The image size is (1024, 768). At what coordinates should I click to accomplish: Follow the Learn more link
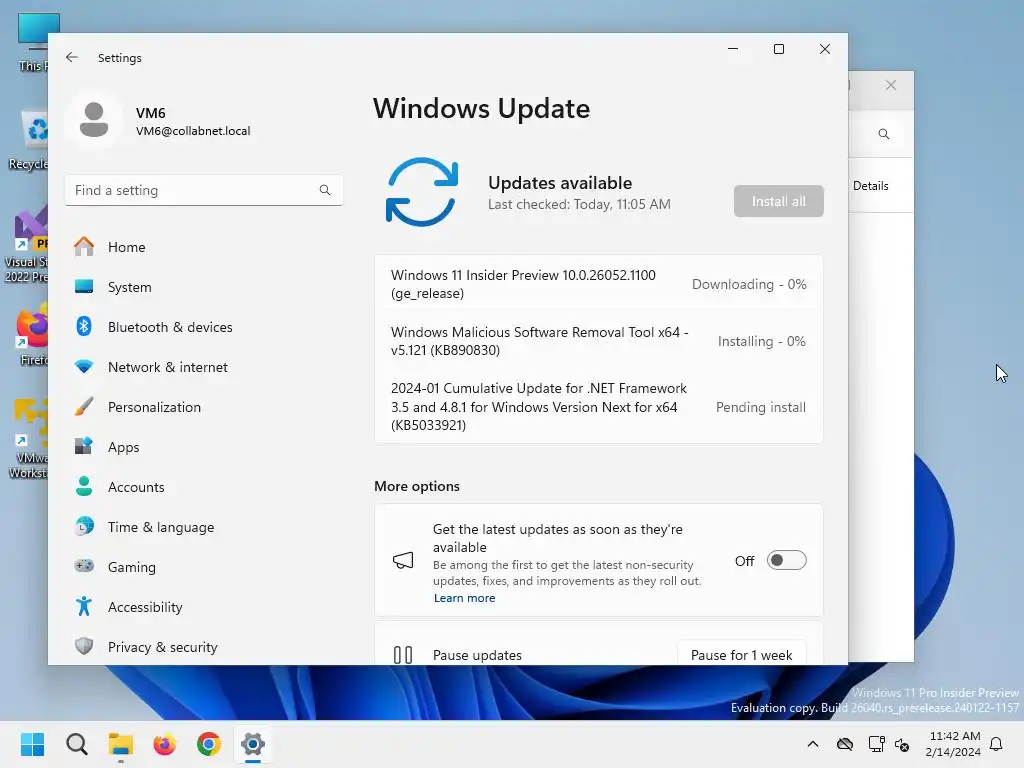point(464,598)
